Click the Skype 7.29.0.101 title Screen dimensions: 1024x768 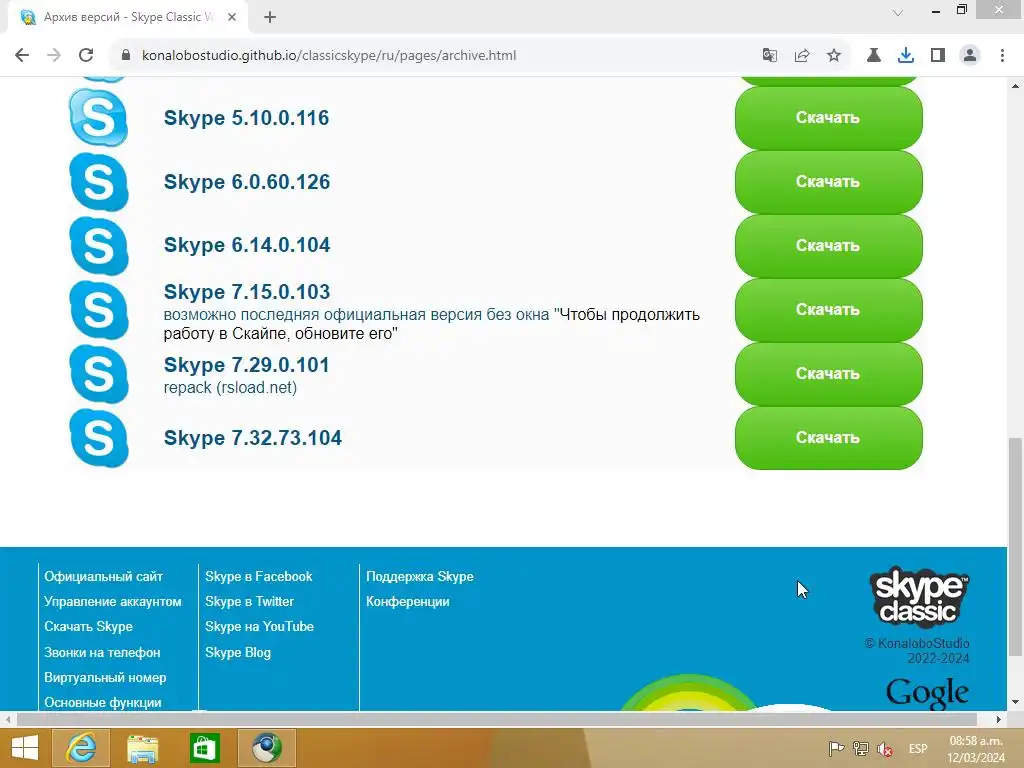click(x=246, y=365)
